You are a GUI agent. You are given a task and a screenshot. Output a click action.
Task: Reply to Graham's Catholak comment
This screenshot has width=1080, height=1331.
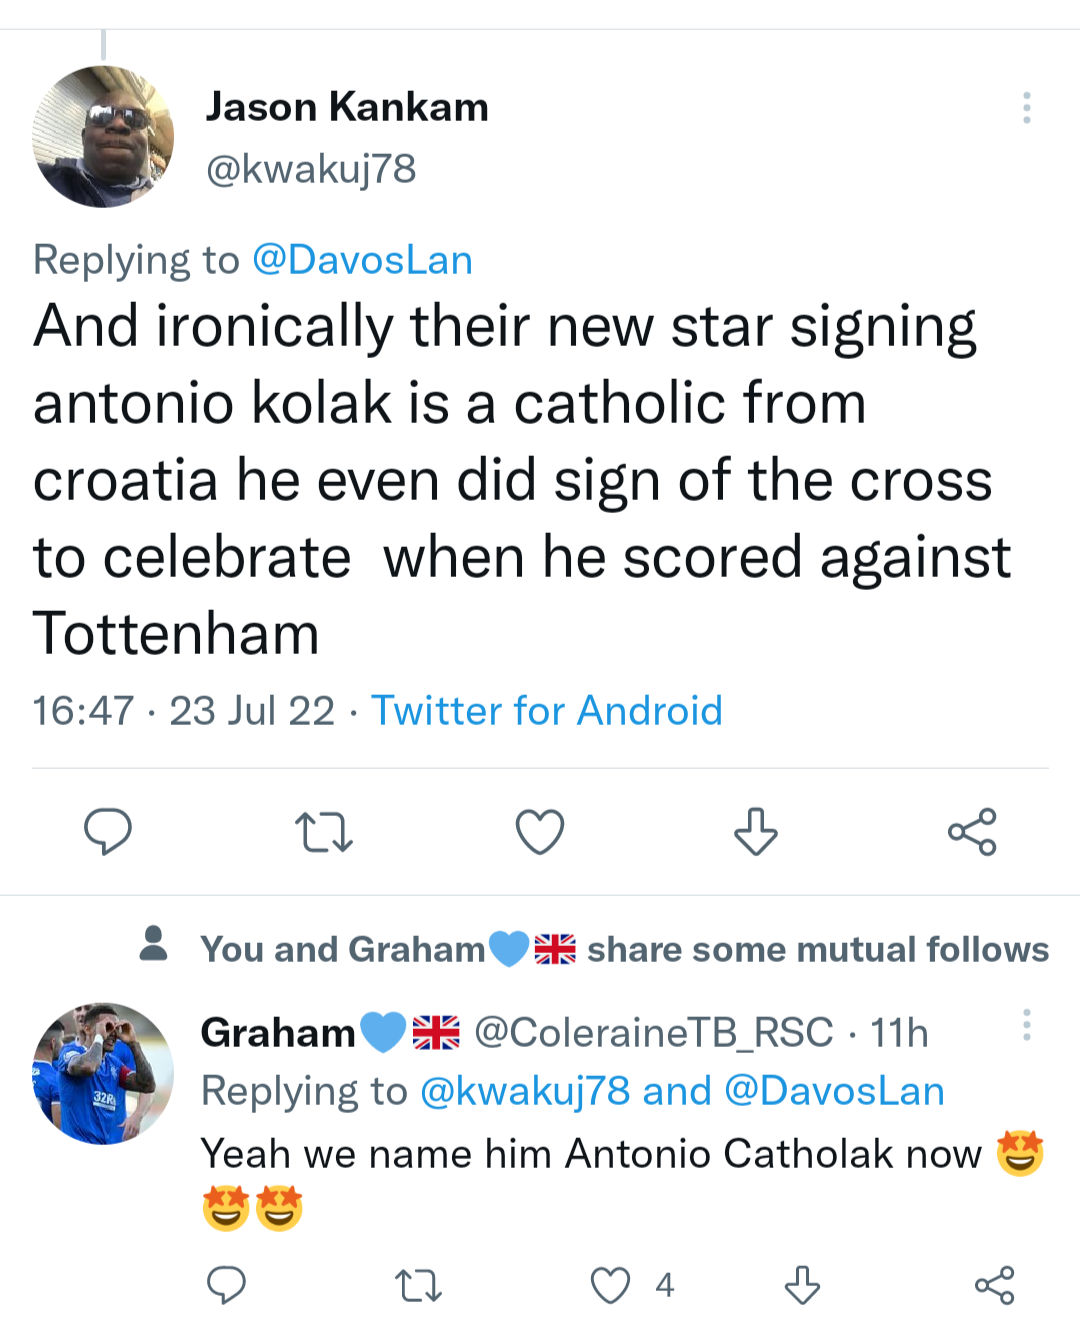pos(226,1285)
